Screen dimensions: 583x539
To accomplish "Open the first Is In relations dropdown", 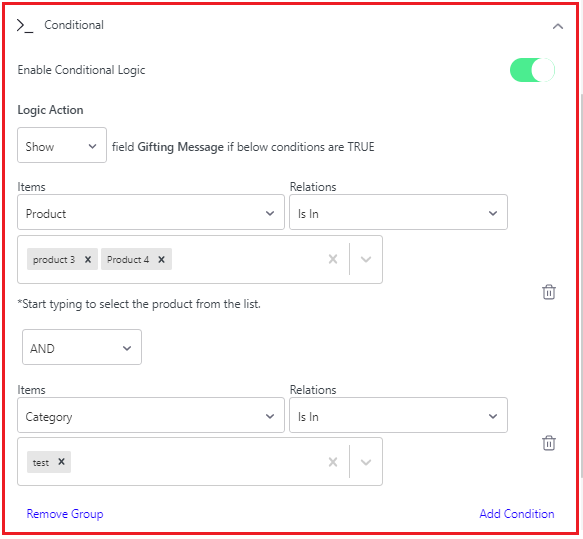I will click(398, 212).
